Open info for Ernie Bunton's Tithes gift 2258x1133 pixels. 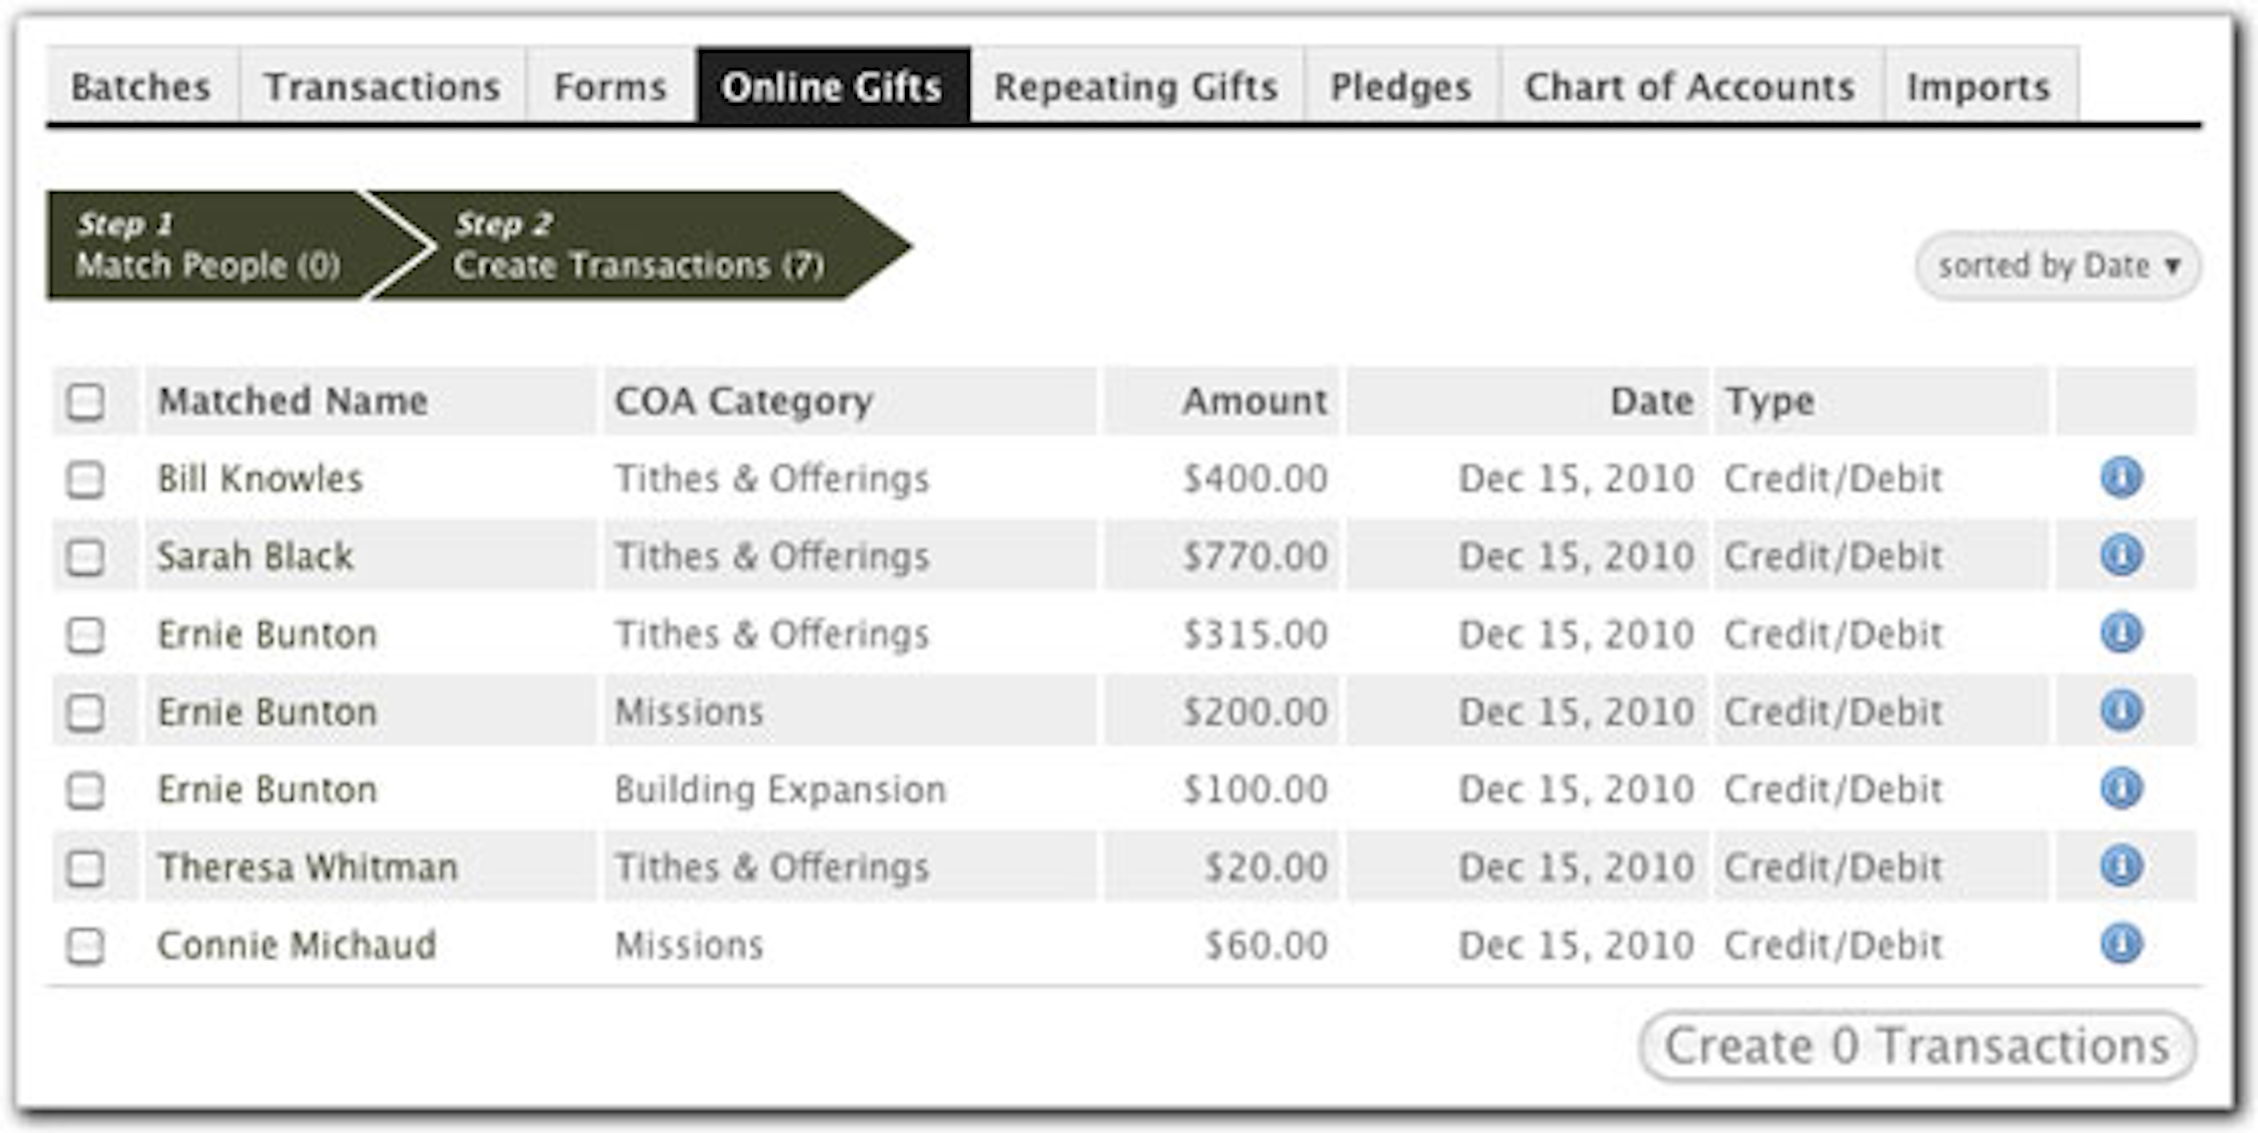click(x=2120, y=633)
